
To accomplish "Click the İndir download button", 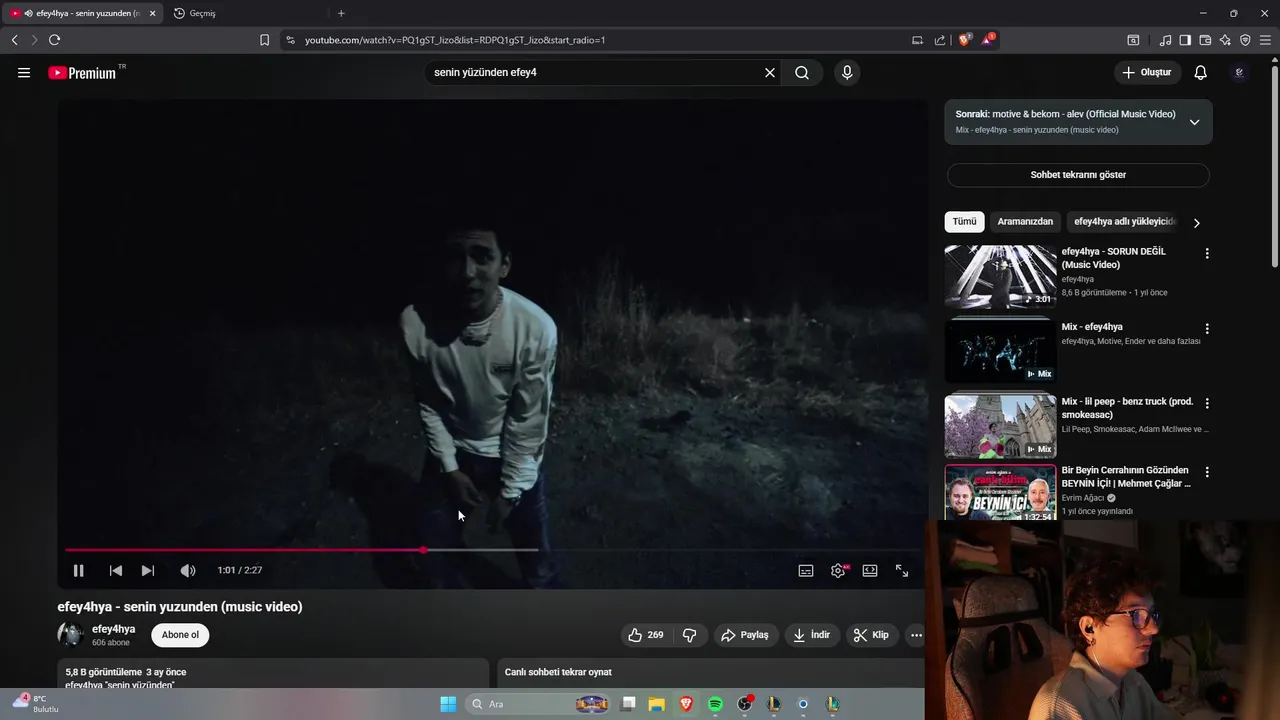I will (x=812, y=635).
